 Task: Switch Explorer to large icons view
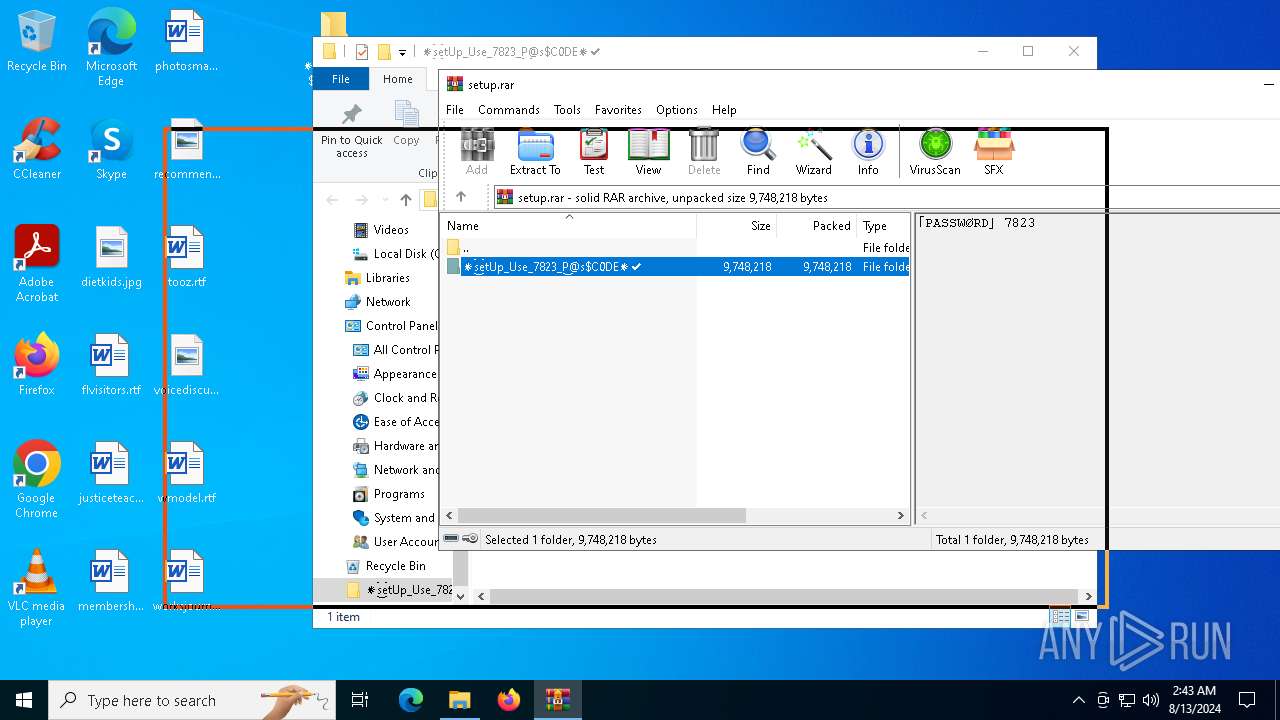[1082, 617]
